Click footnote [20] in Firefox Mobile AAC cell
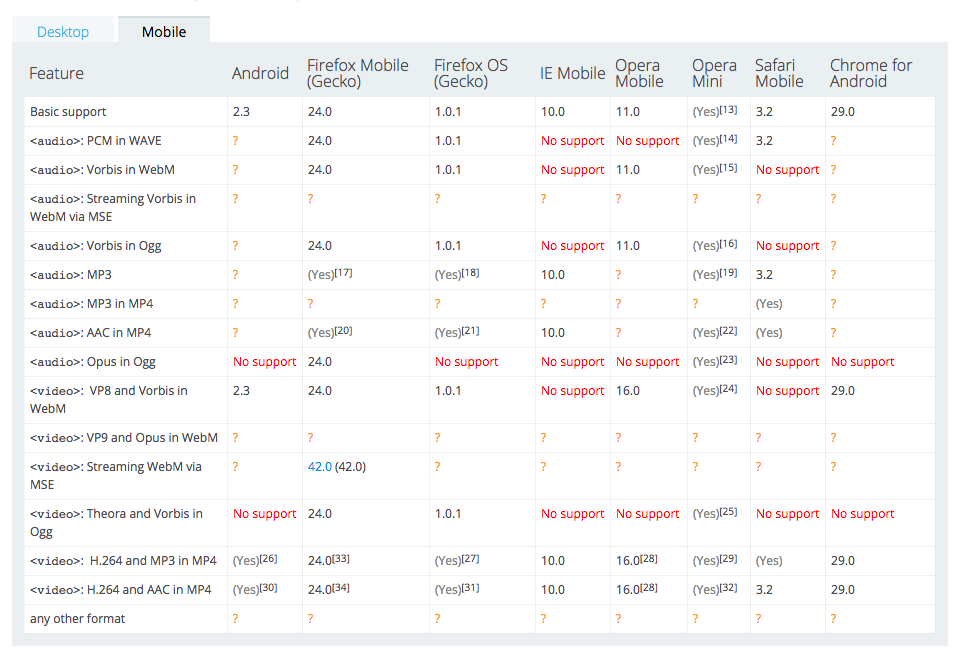Screen dimensions: 968x667 click(344, 330)
